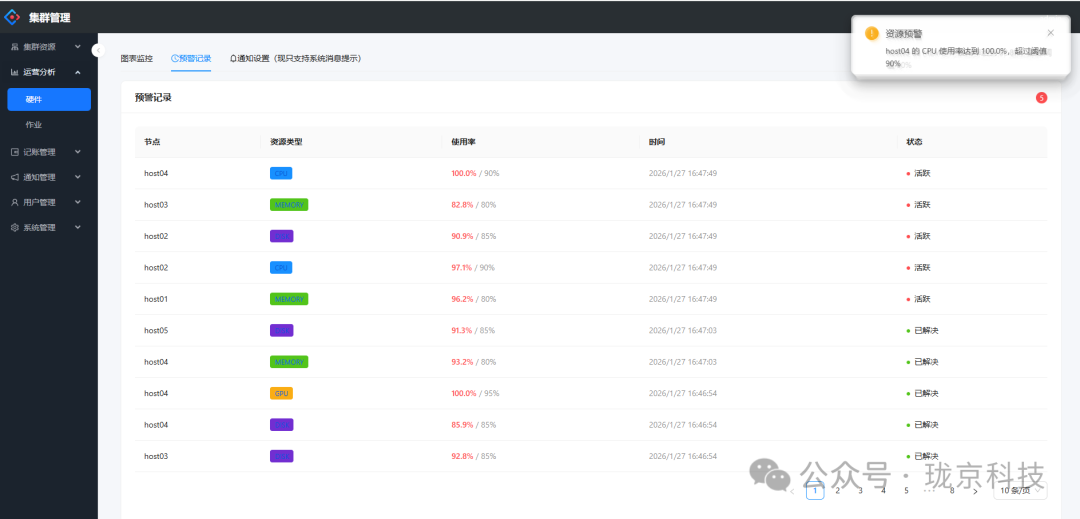Close the 资源预警 notification popup
This screenshot has width=1080, height=519.
(1050, 32)
